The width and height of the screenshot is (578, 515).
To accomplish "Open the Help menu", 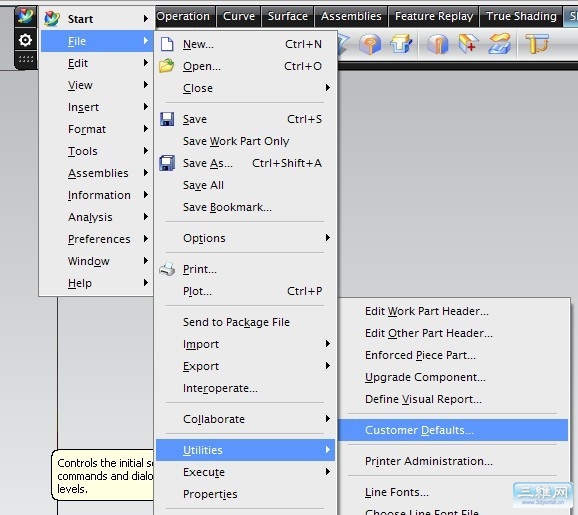I will 97,283.
